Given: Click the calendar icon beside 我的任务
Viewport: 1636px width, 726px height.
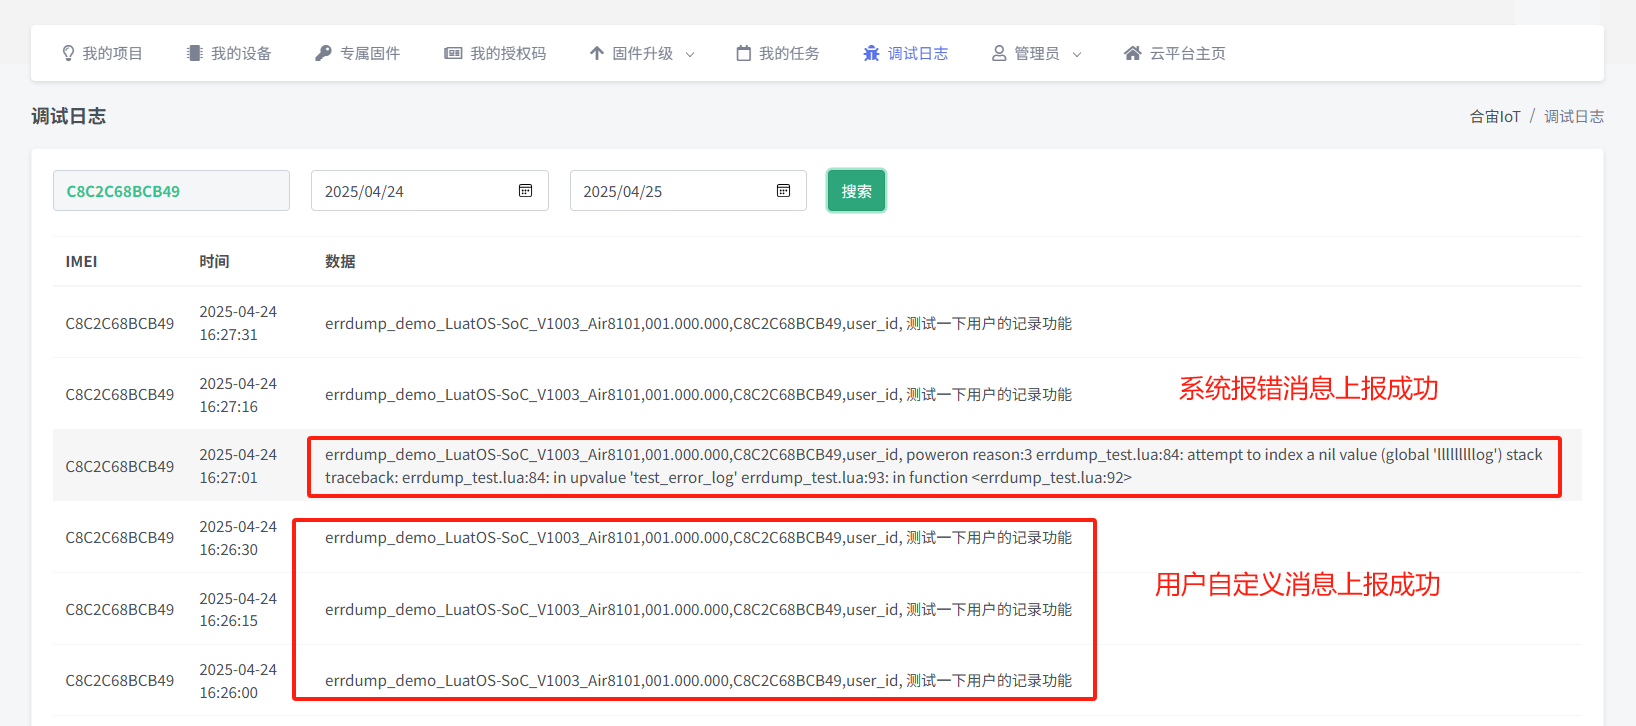Looking at the screenshot, I should pyautogui.click(x=744, y=53).
